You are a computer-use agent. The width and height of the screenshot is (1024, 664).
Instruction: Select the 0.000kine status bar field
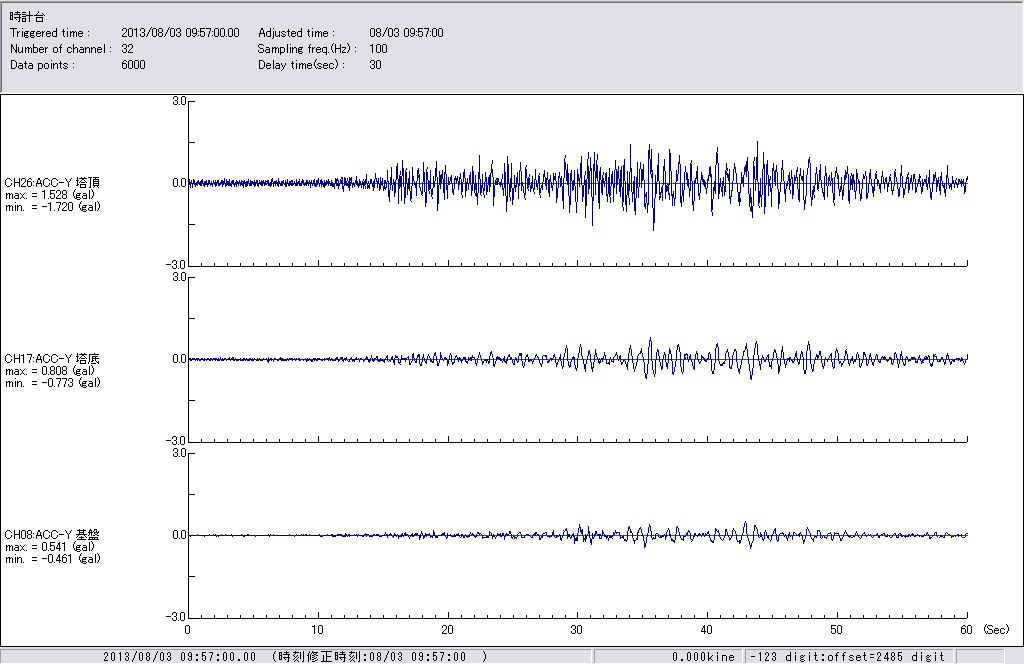[x=703, y=656]
